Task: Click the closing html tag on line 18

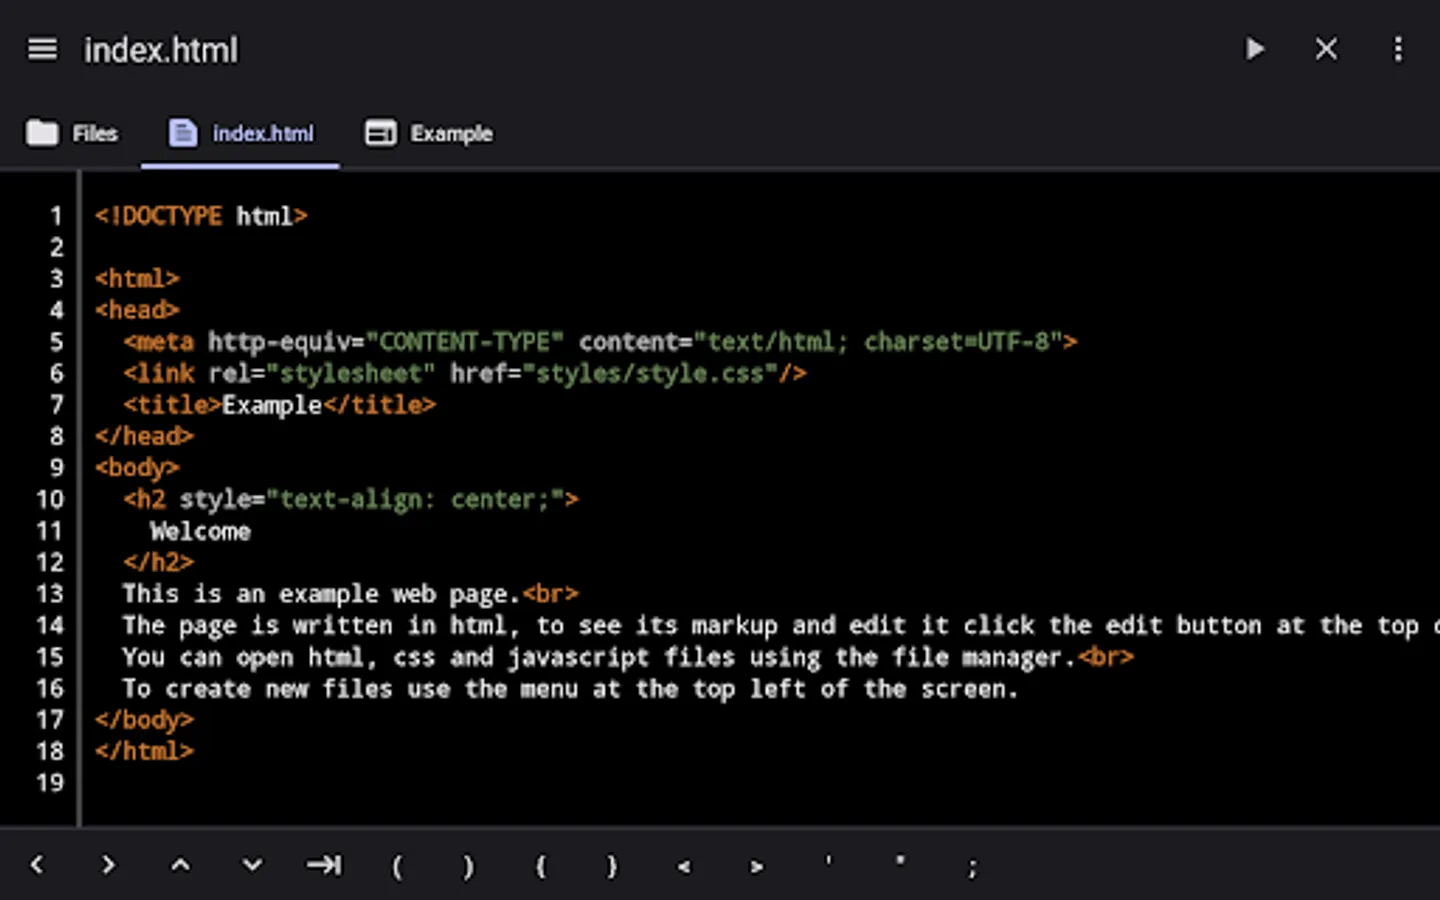Action: pos(144,751)
